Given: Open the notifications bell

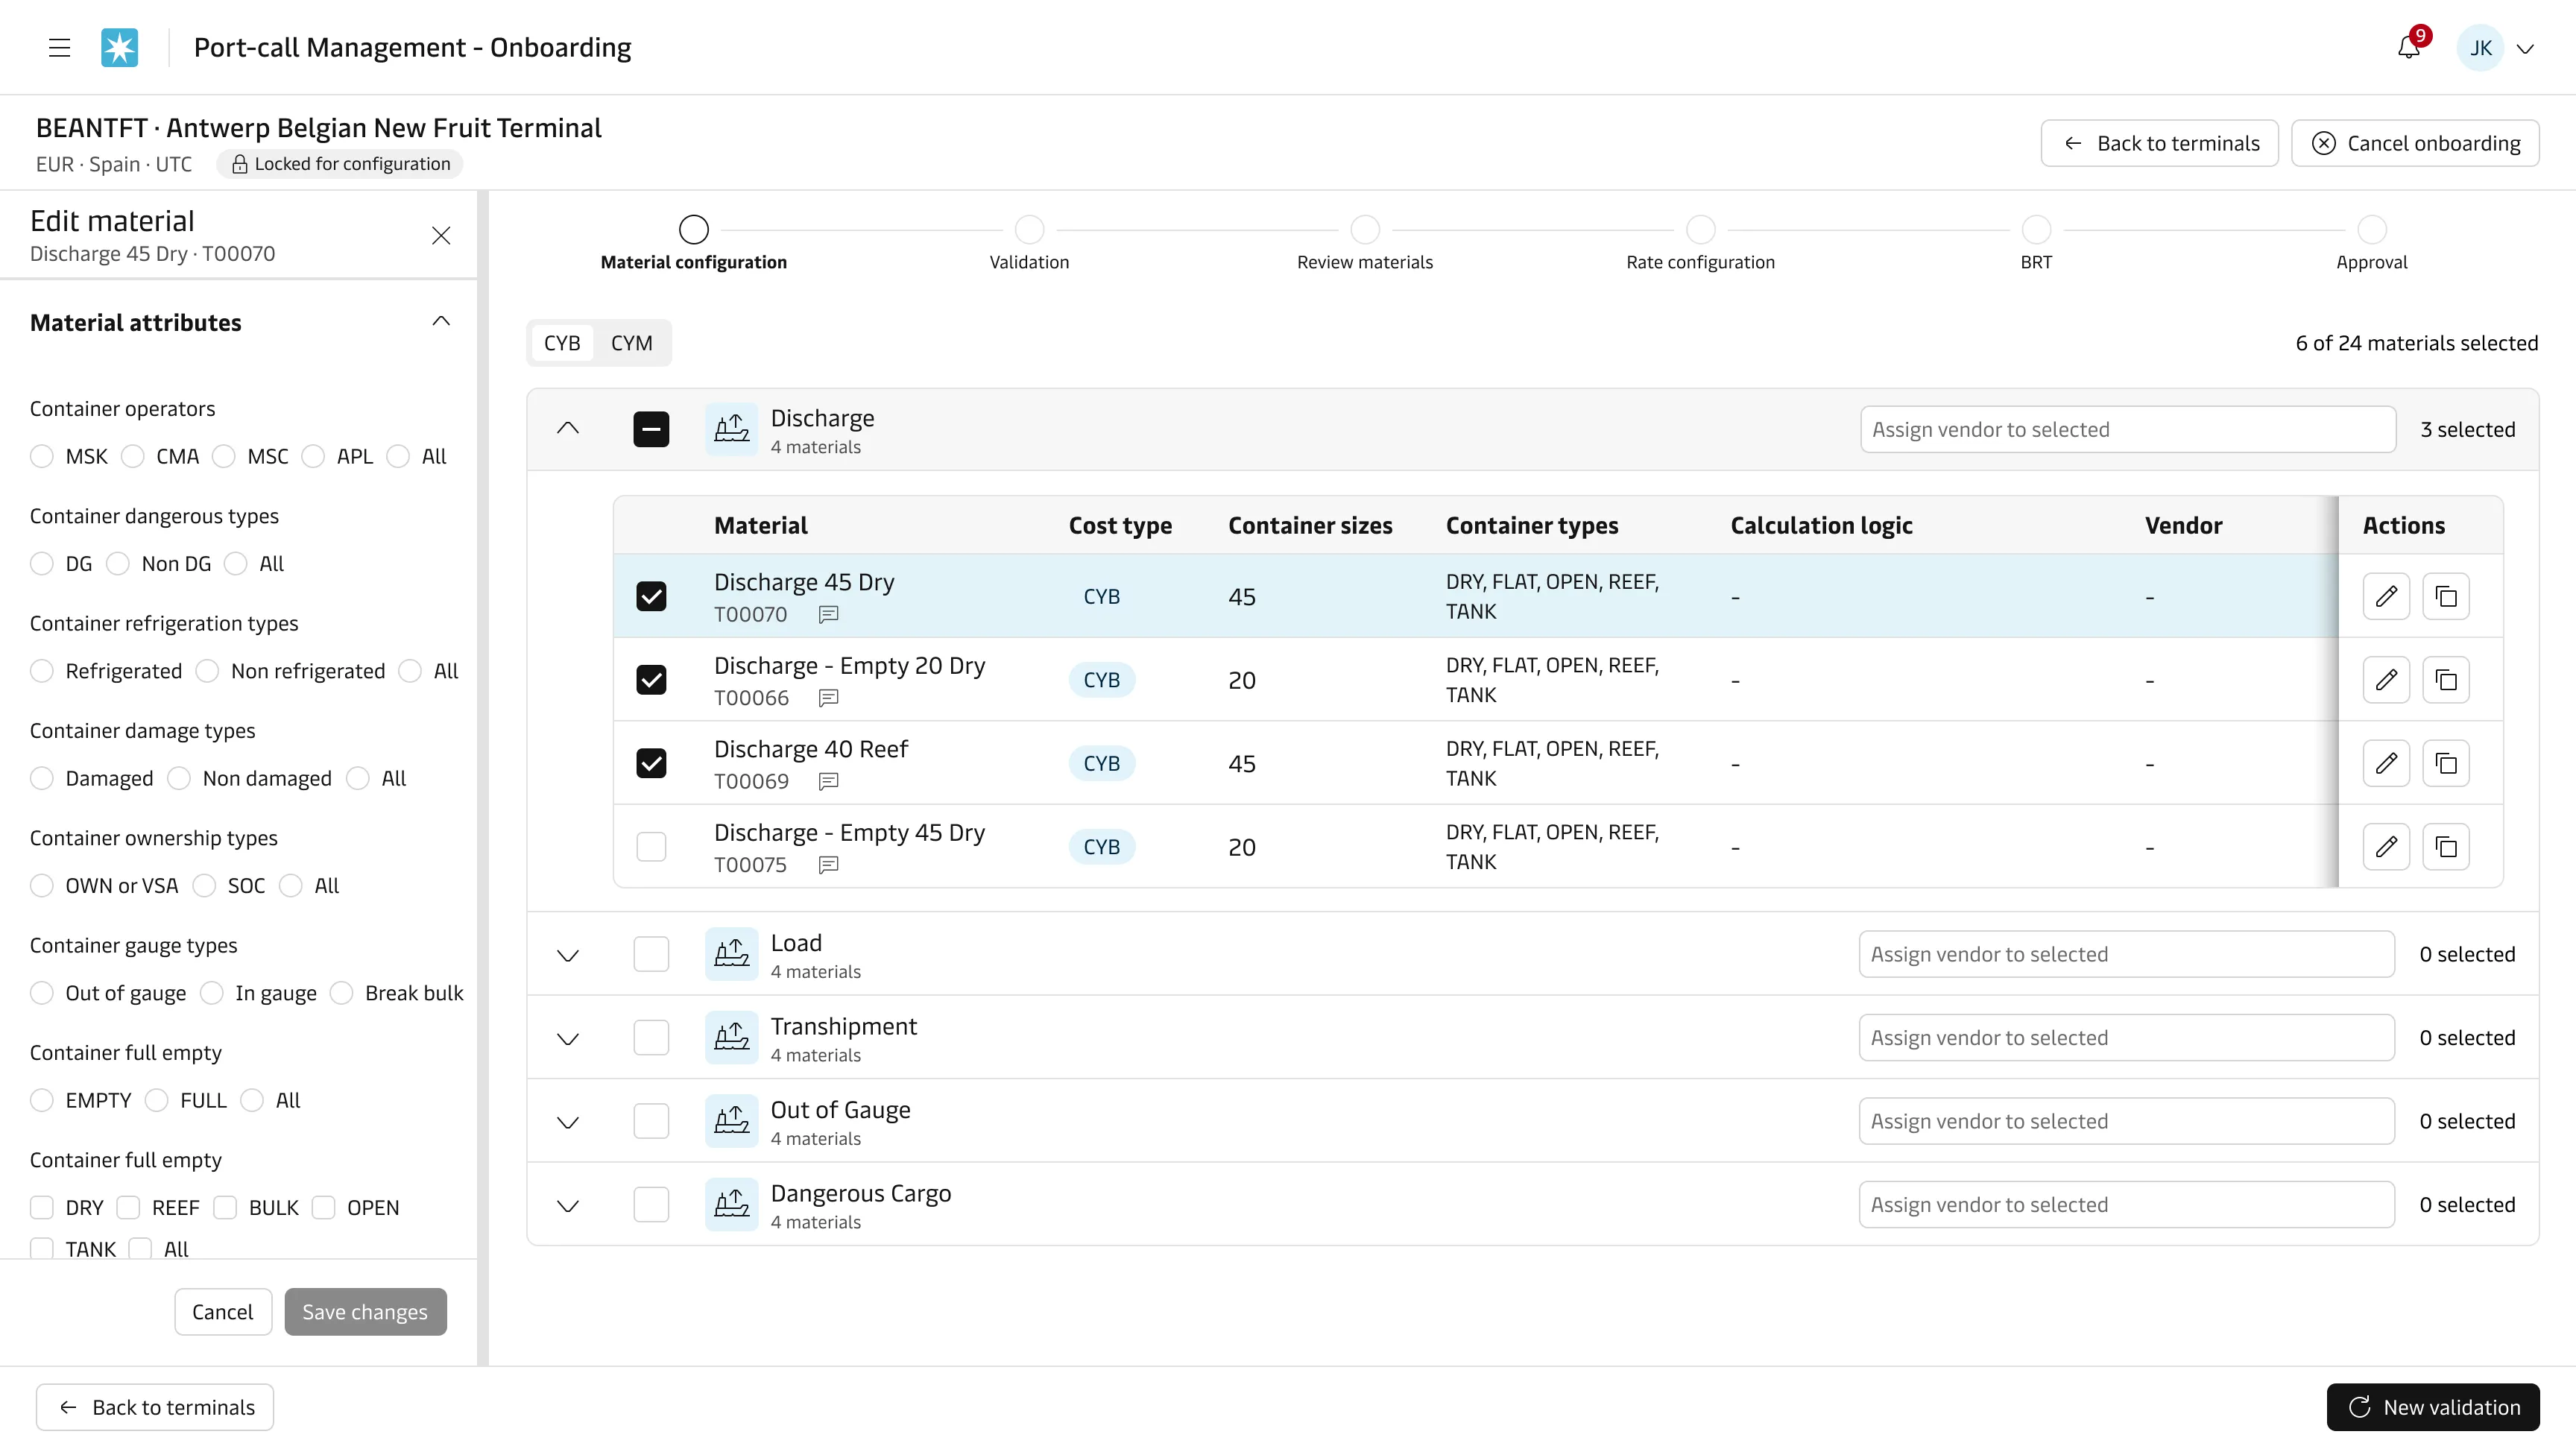Looking at the screenshot, I should pyautogui.click(x=2409, y=48).
